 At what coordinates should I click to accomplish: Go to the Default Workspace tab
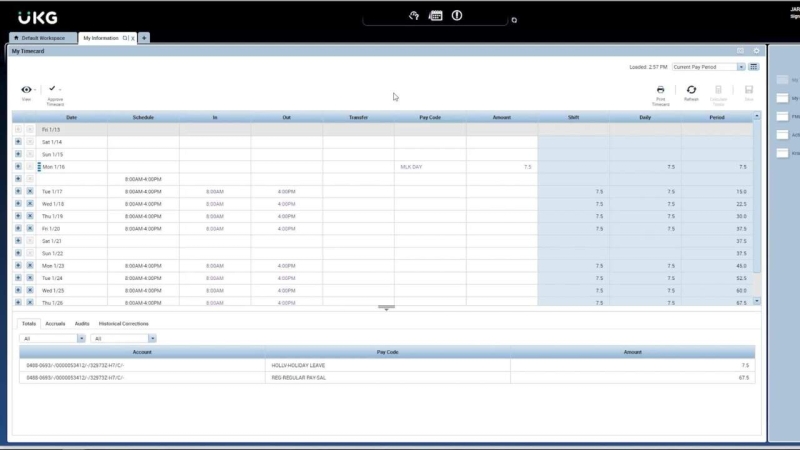[x=42, y=38]
